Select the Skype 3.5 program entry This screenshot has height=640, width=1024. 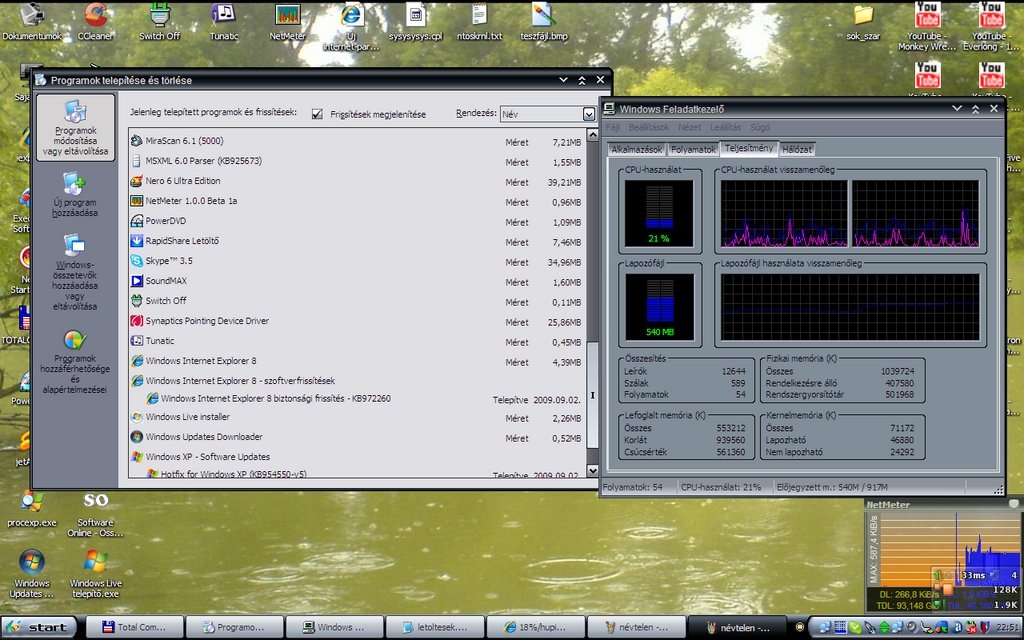(x=356, y=261)
